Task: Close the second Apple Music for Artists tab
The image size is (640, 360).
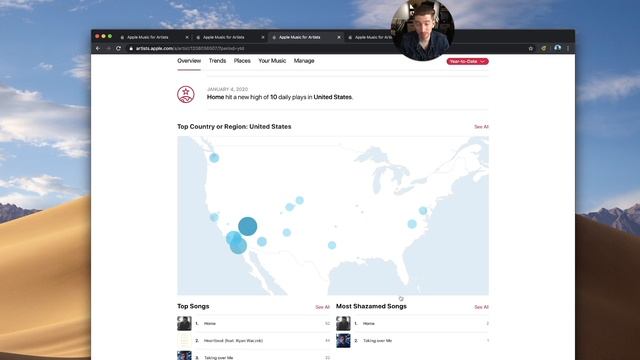Action: pos(263,37)
